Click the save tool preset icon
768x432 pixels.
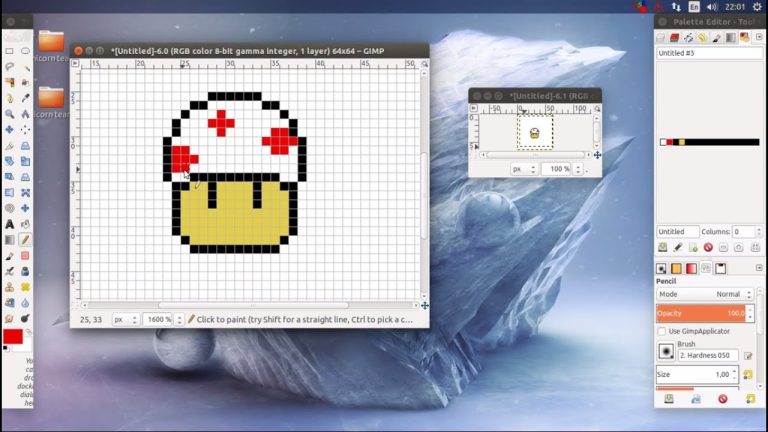pos(669,399)
